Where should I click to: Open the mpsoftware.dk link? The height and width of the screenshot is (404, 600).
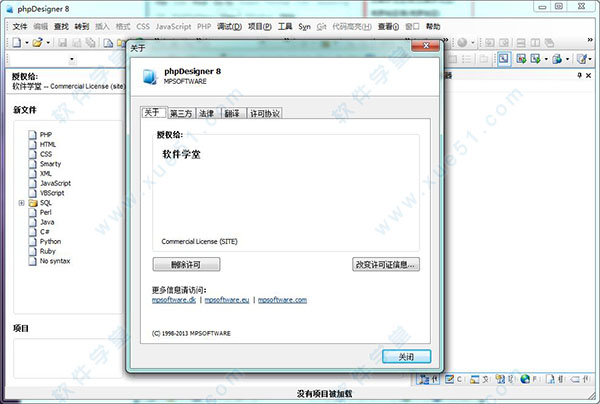[174, 300]
